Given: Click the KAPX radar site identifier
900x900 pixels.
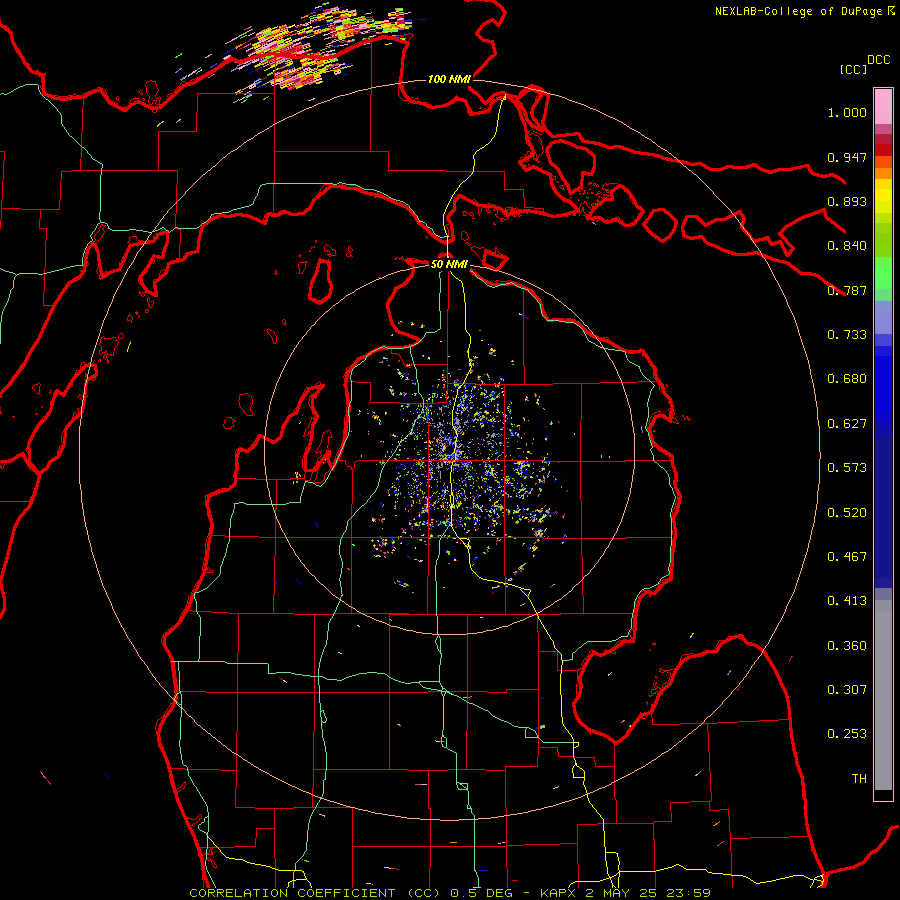Looking at the screenshot, I should point(560,893).
